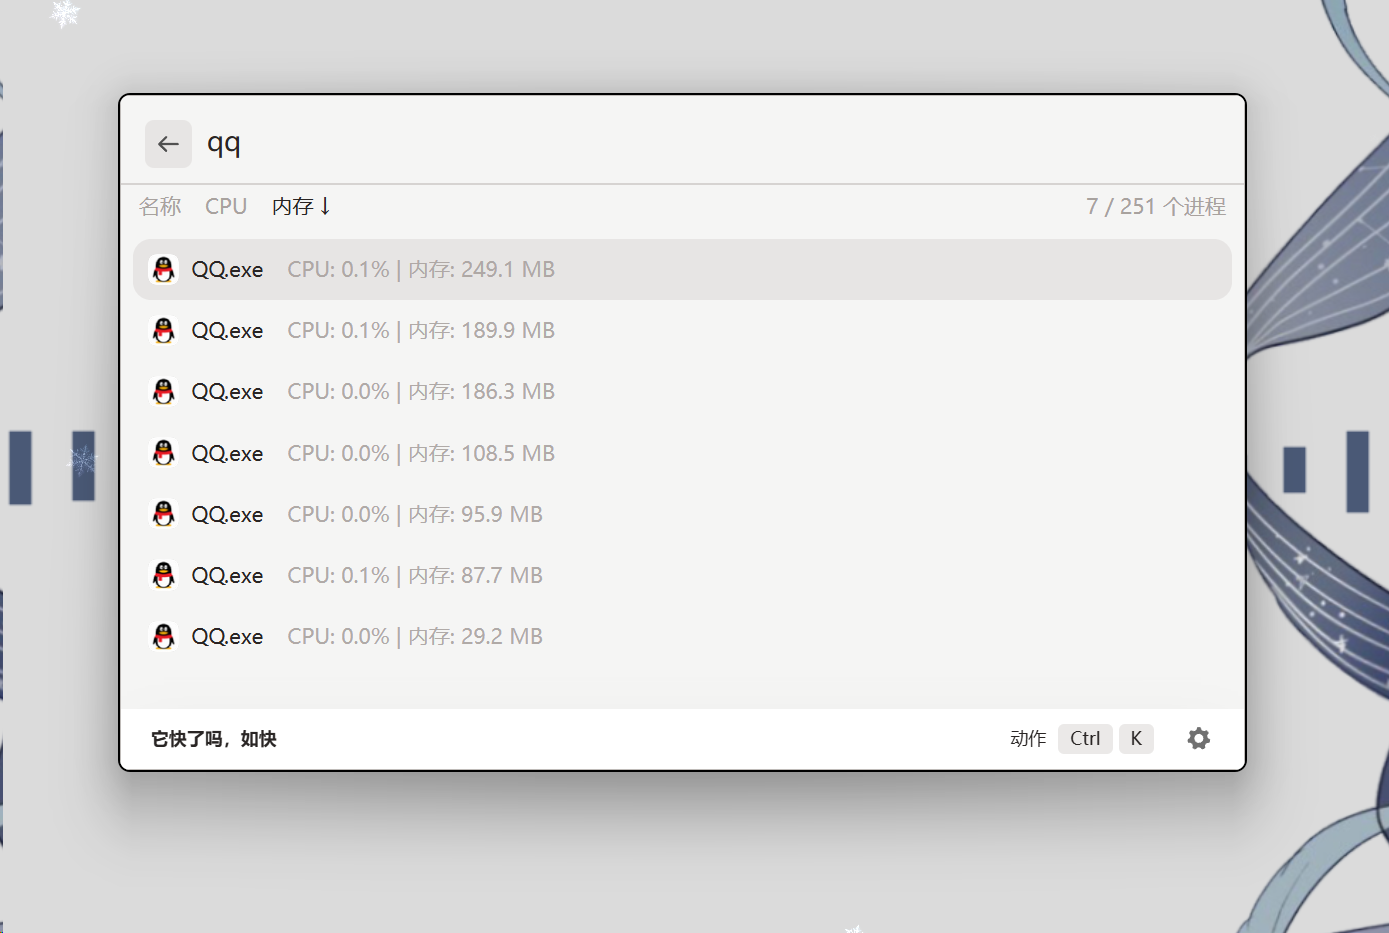Select QQ.exe using 95.9 MB memory

click(x=682, y=514)
